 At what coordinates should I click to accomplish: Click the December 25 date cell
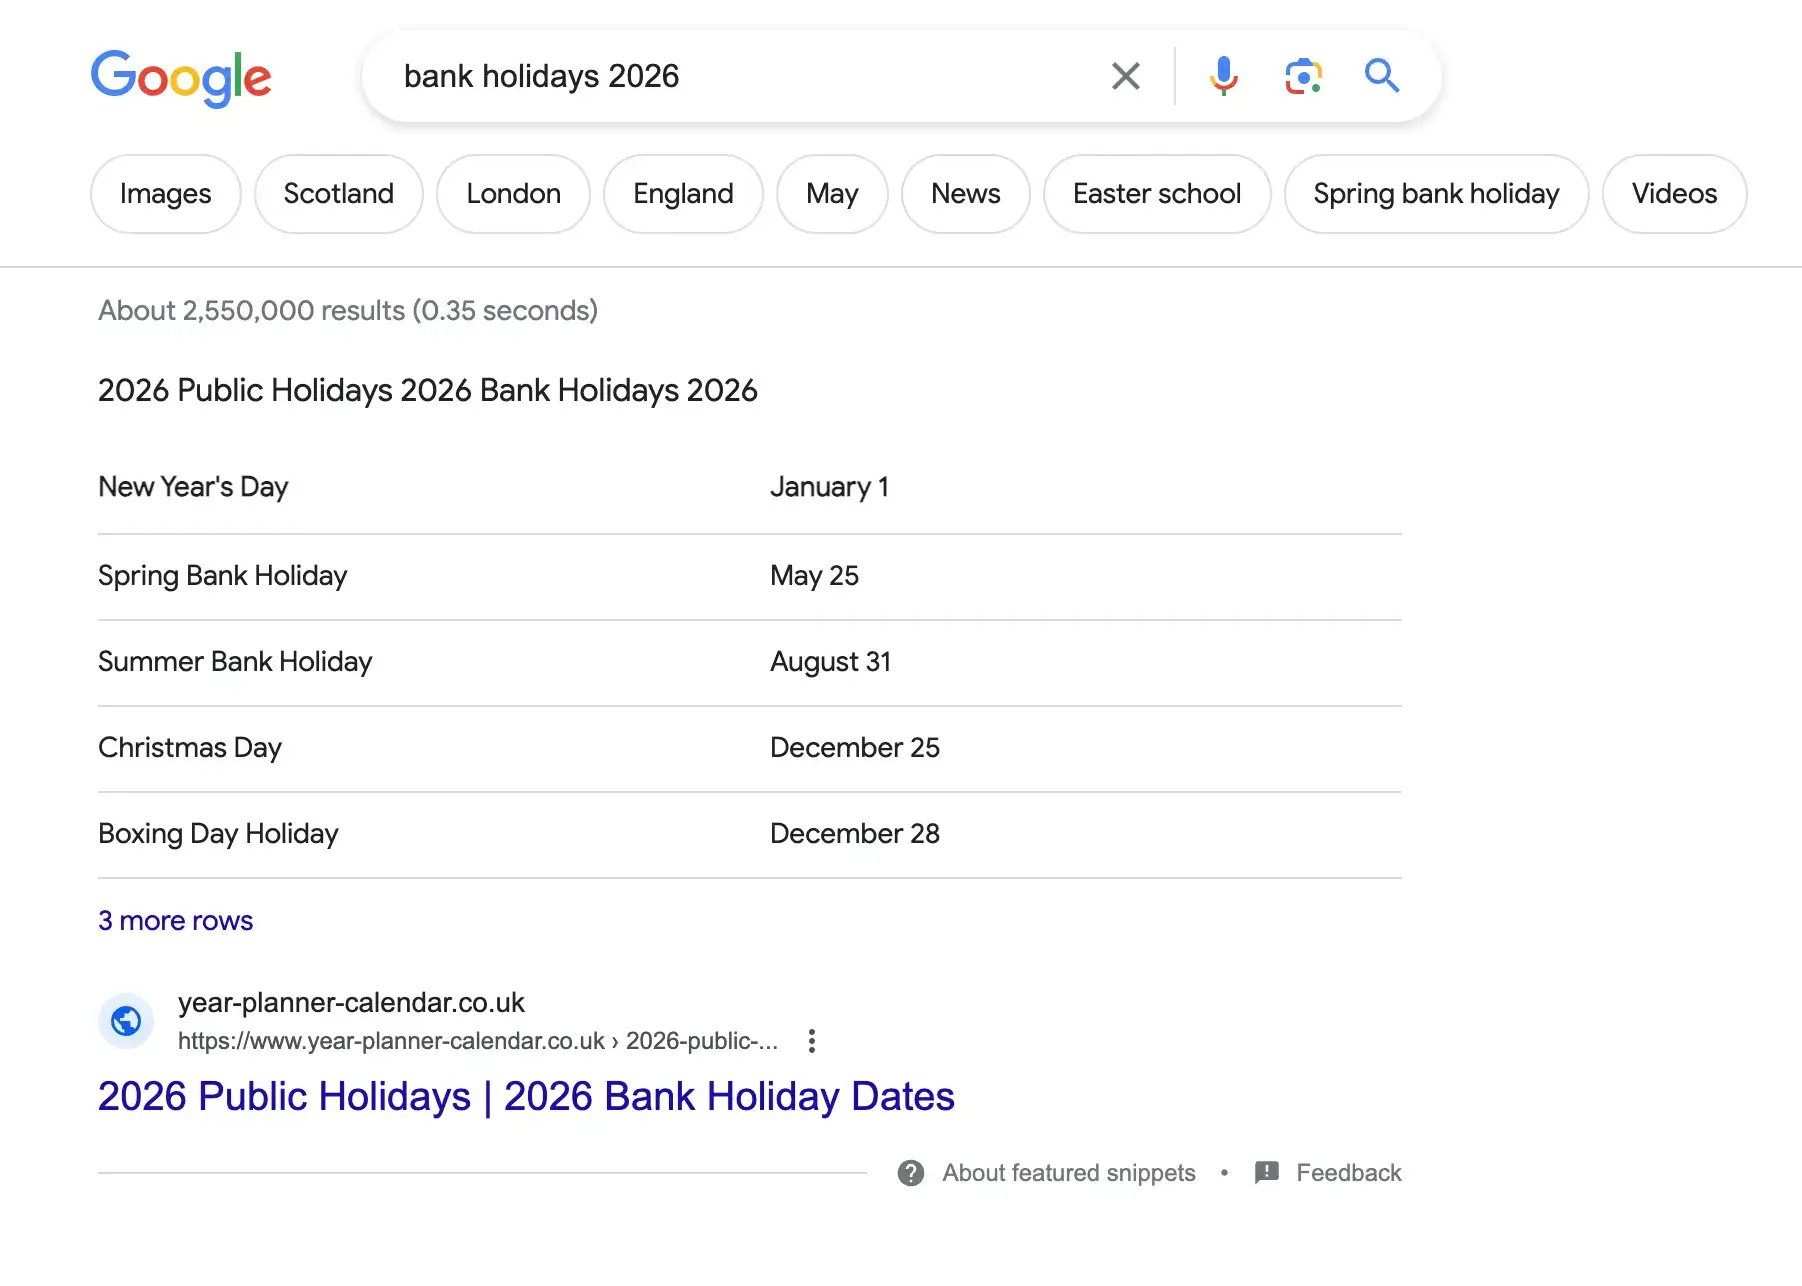[855, 748]
